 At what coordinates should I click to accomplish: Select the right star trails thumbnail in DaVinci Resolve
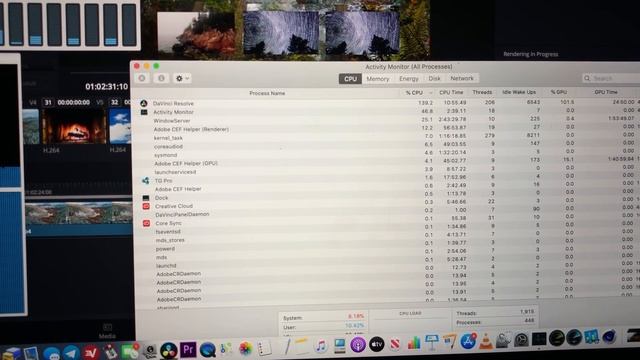point(362,32)
